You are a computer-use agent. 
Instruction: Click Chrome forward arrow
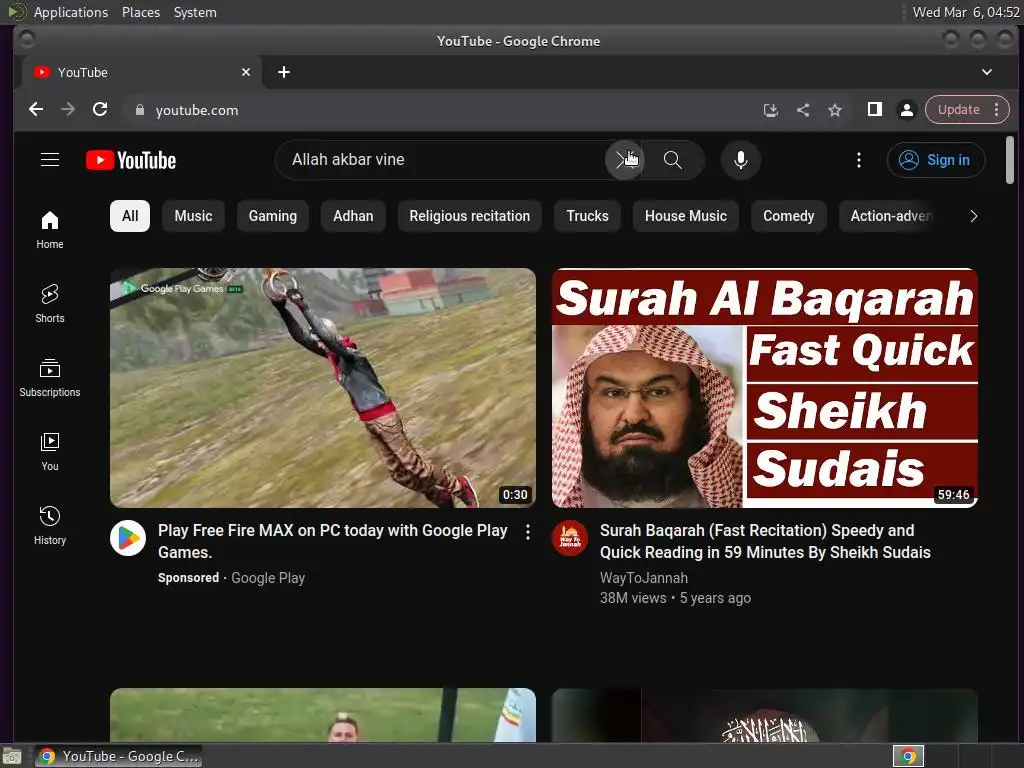click(x=68, y=110)
